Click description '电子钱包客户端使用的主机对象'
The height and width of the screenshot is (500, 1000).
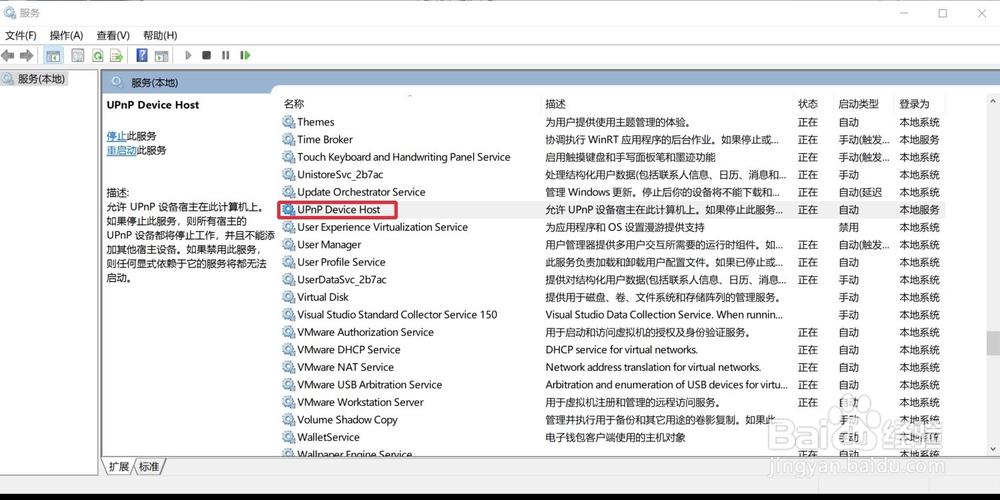615,438
